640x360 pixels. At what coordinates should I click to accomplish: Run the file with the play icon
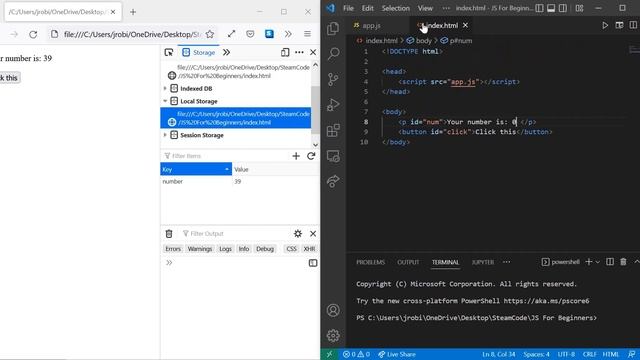[x=605, y=25]
